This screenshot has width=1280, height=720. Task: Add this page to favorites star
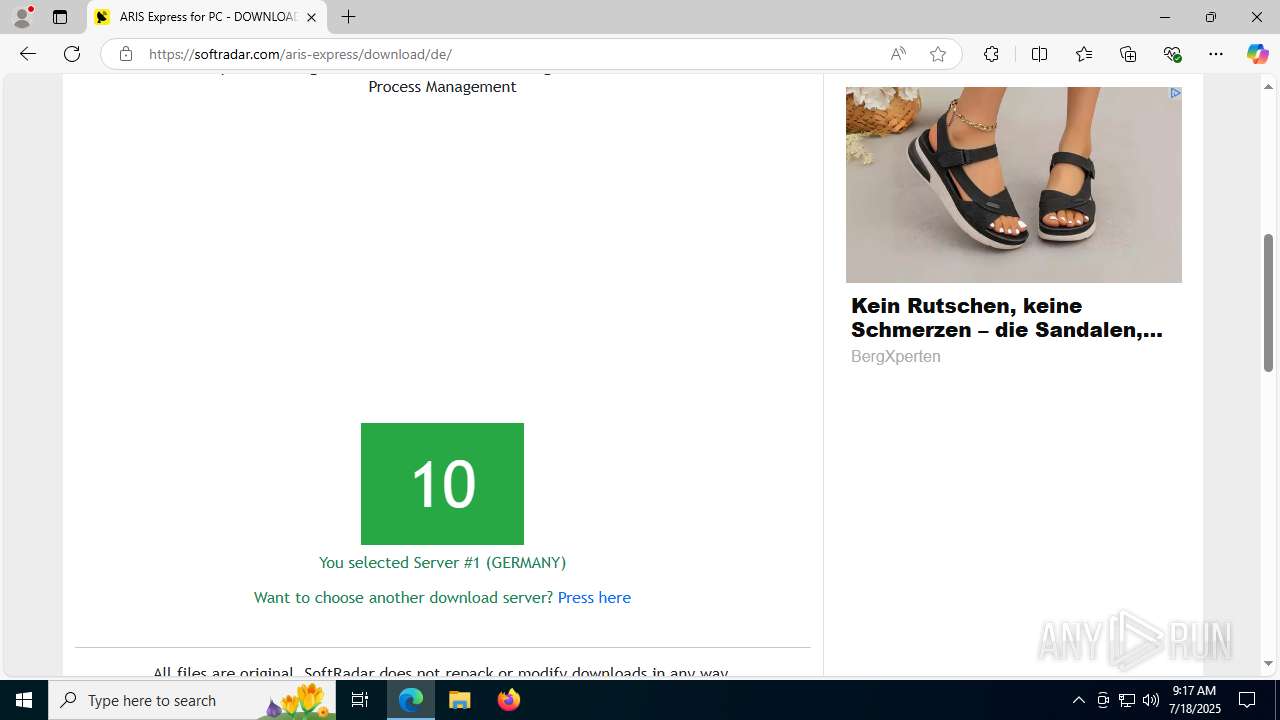coord(938,54)
